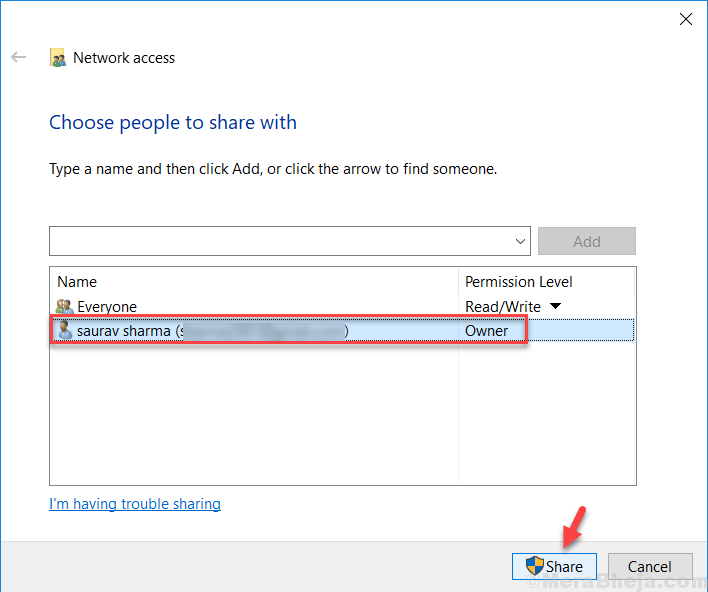Image resolution: width=708 pixels, height=592 pixels.
Task: Click the Everyone group icon
Action: tap(65, 307)
